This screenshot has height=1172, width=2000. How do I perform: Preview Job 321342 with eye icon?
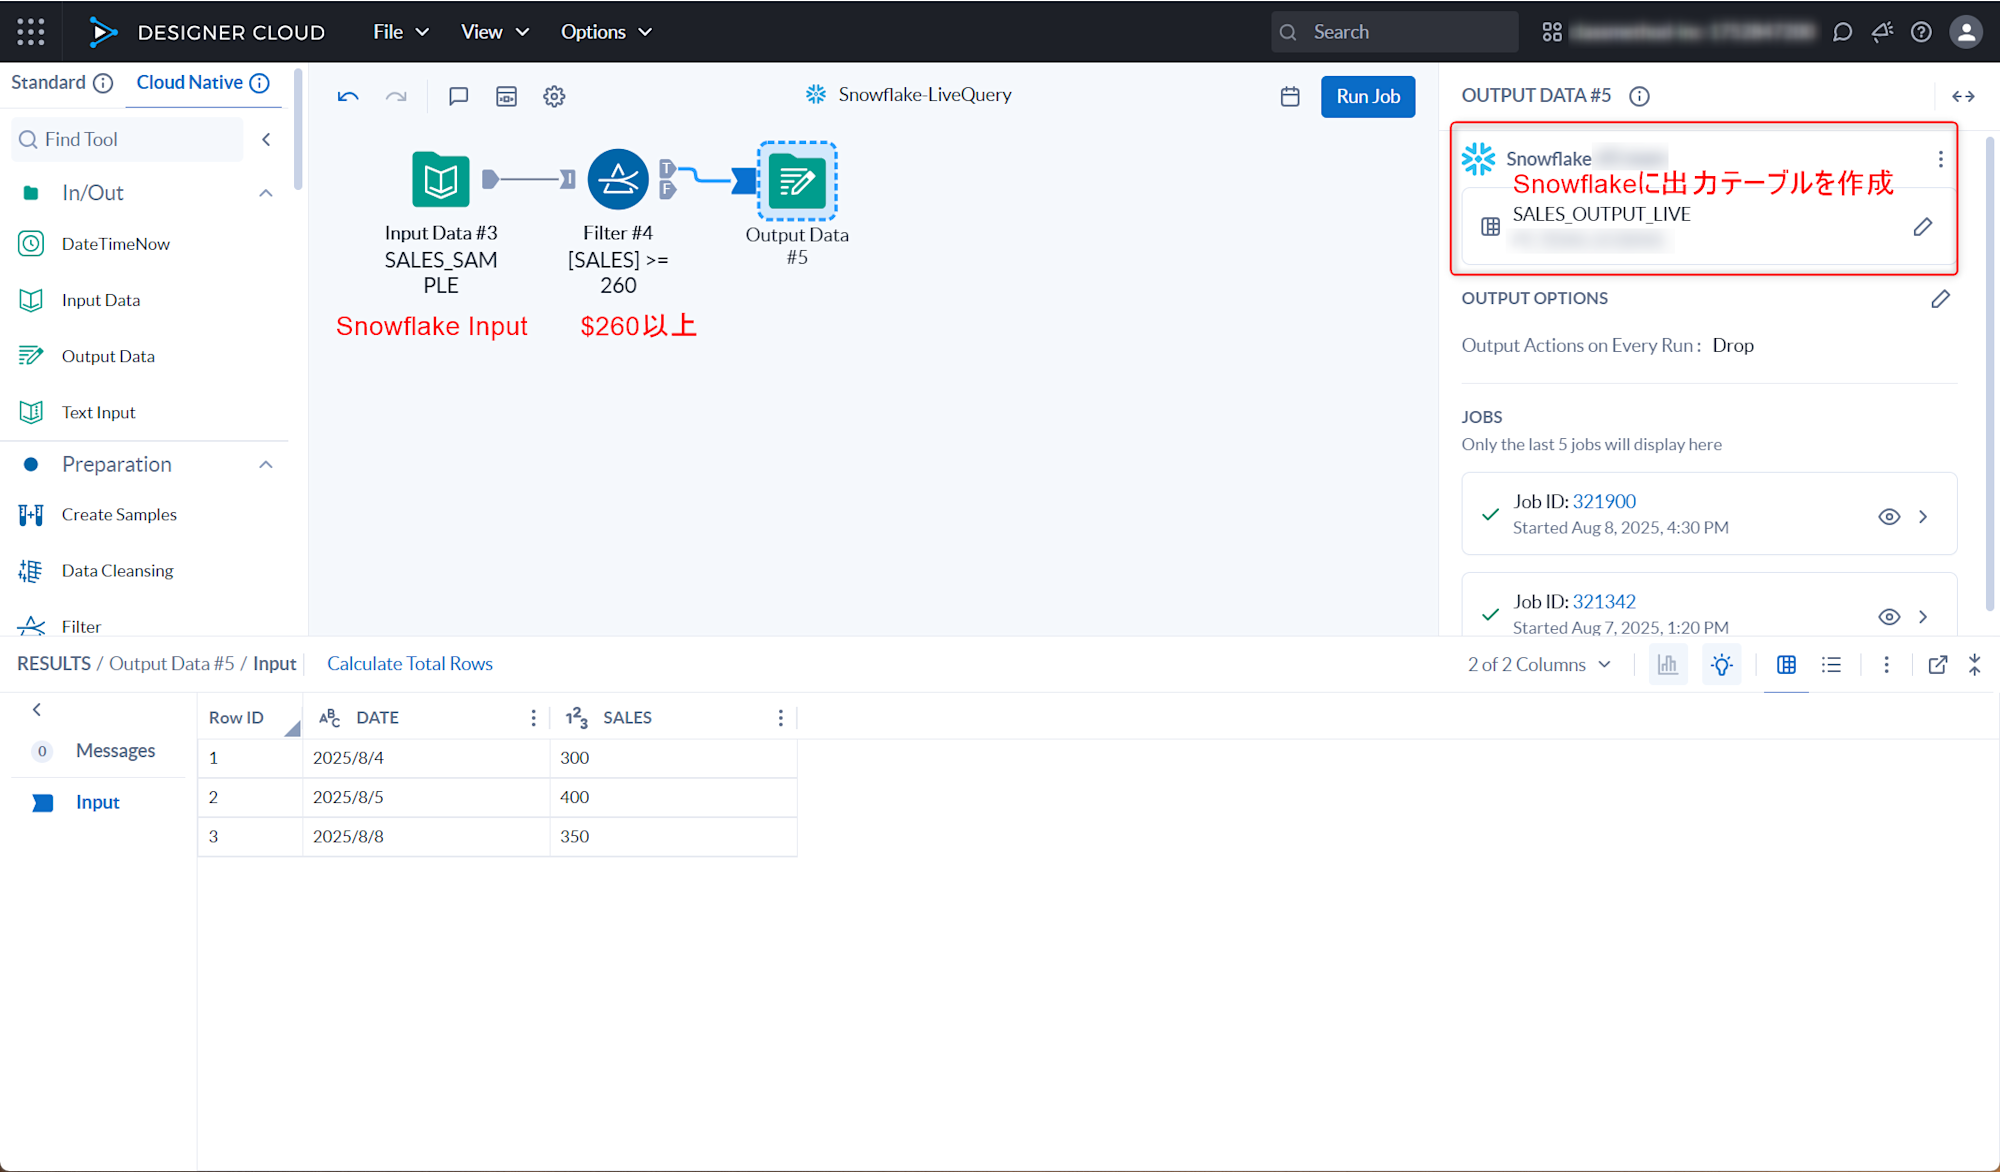tap(1889, 617)
